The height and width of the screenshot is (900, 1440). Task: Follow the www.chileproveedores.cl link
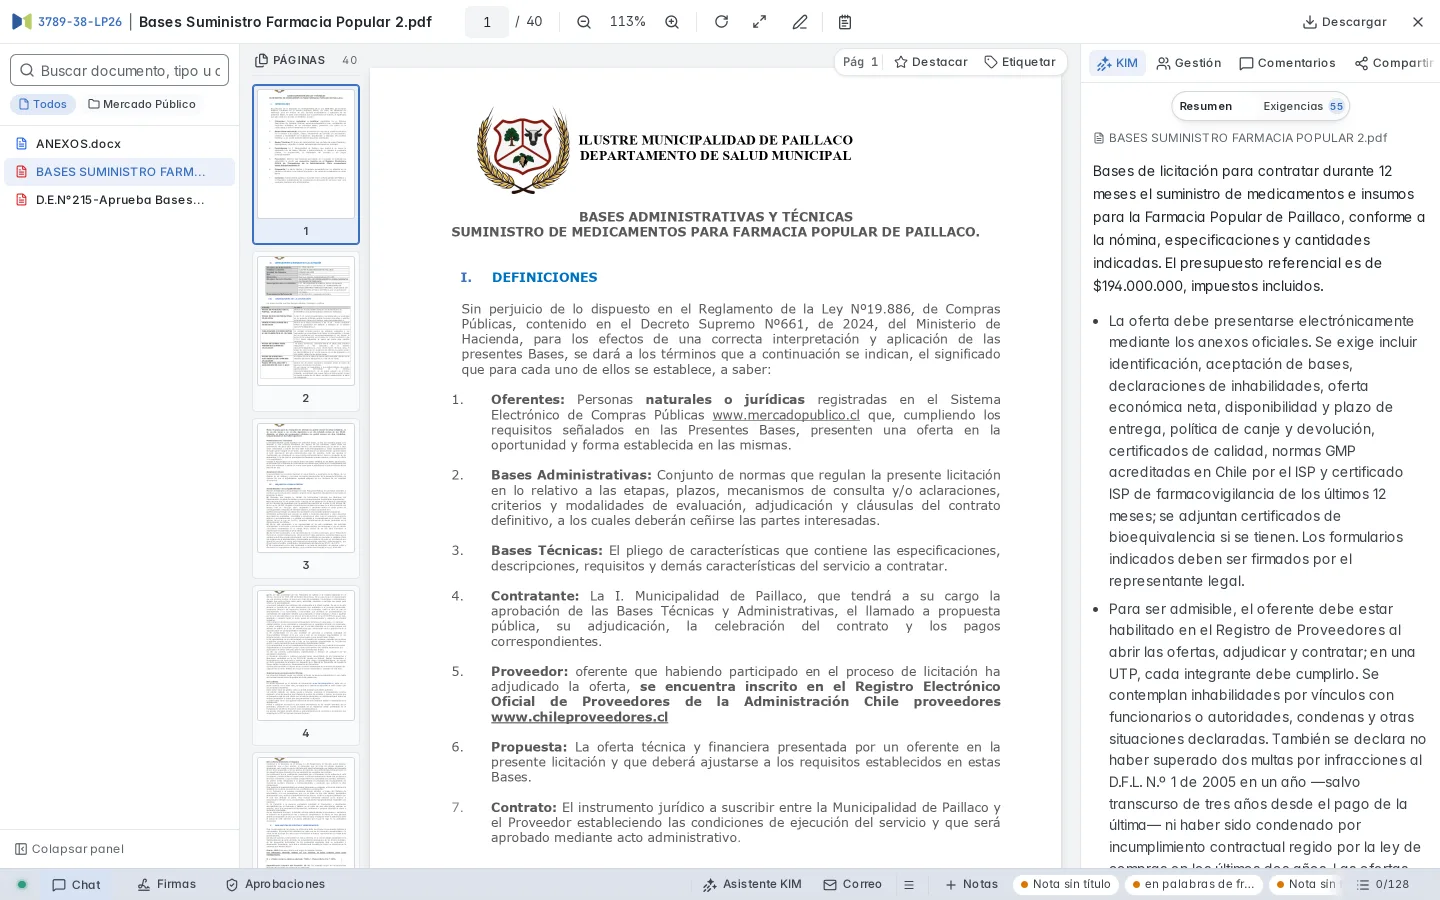(579, 717)
